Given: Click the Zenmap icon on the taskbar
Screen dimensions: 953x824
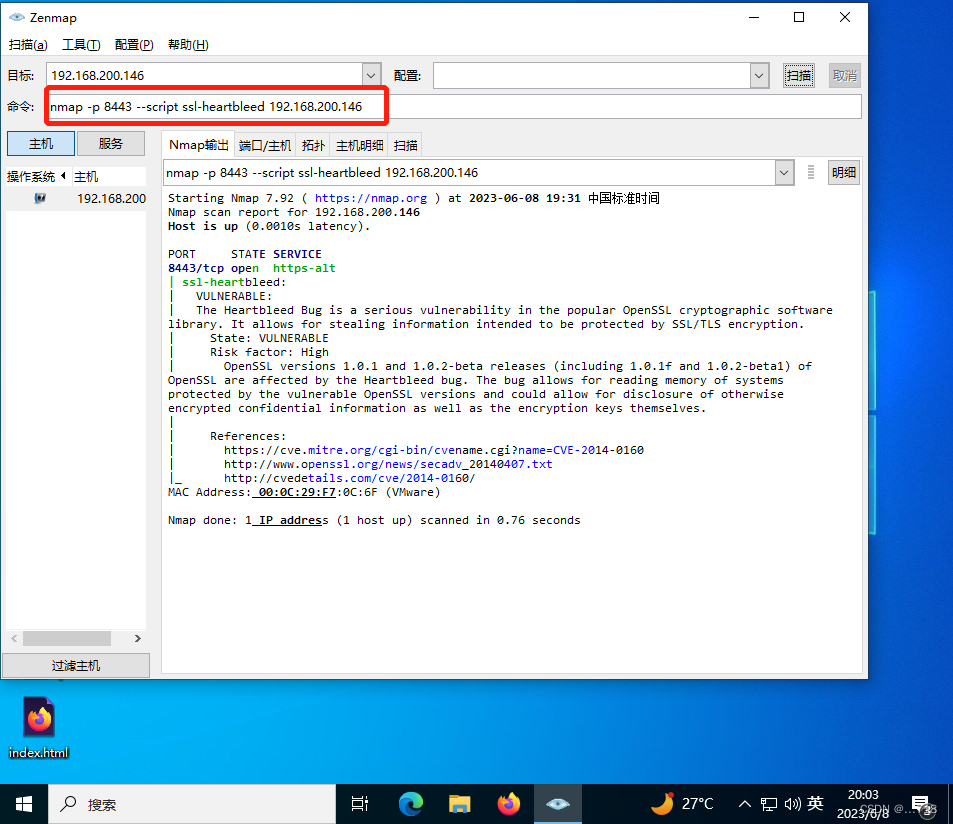Looking at the screenshot, I should coord(558,803).
